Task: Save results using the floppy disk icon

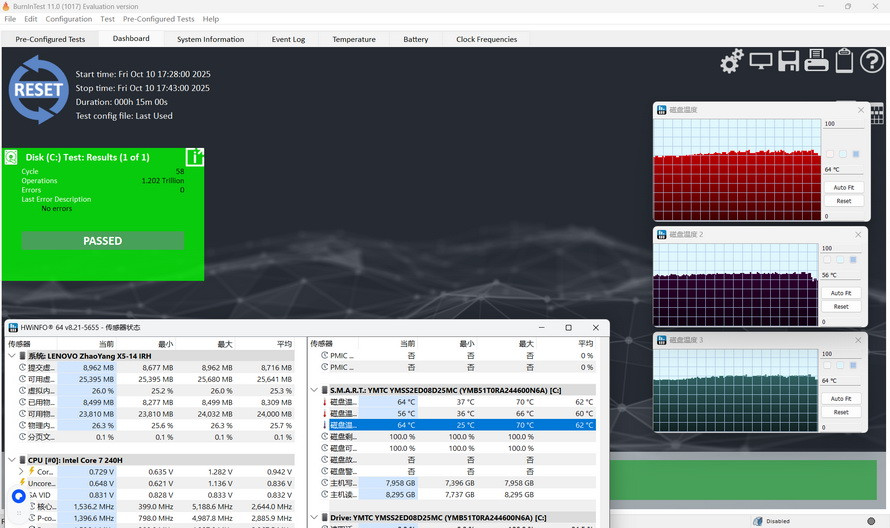Action: coord(788,61)
